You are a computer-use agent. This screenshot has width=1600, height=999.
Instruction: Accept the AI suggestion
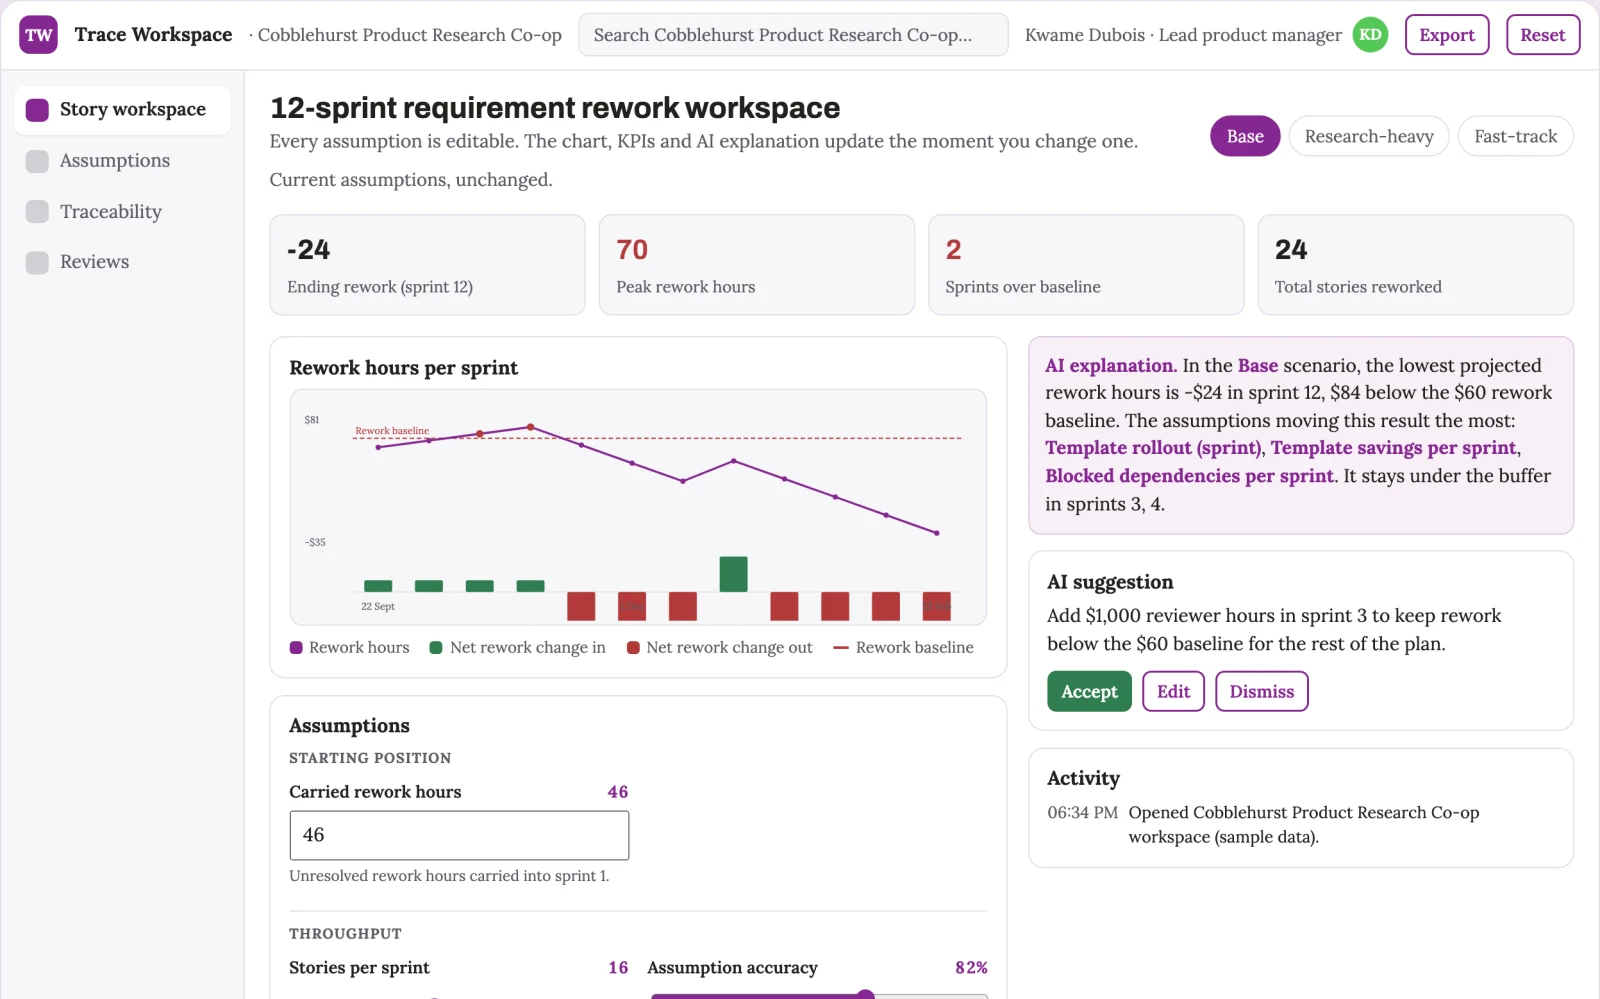(1089, 691)
